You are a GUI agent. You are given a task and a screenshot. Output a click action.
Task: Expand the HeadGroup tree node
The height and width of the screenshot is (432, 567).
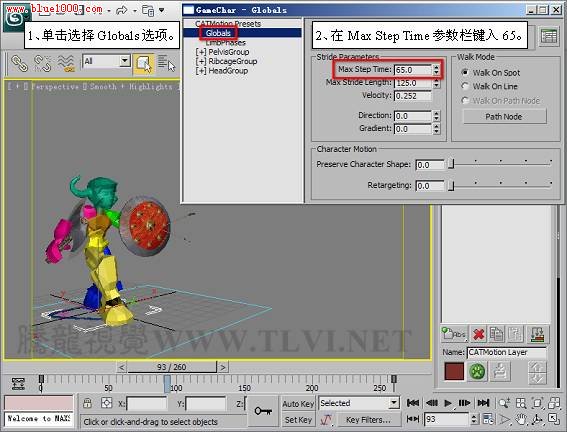pos(201,71)
